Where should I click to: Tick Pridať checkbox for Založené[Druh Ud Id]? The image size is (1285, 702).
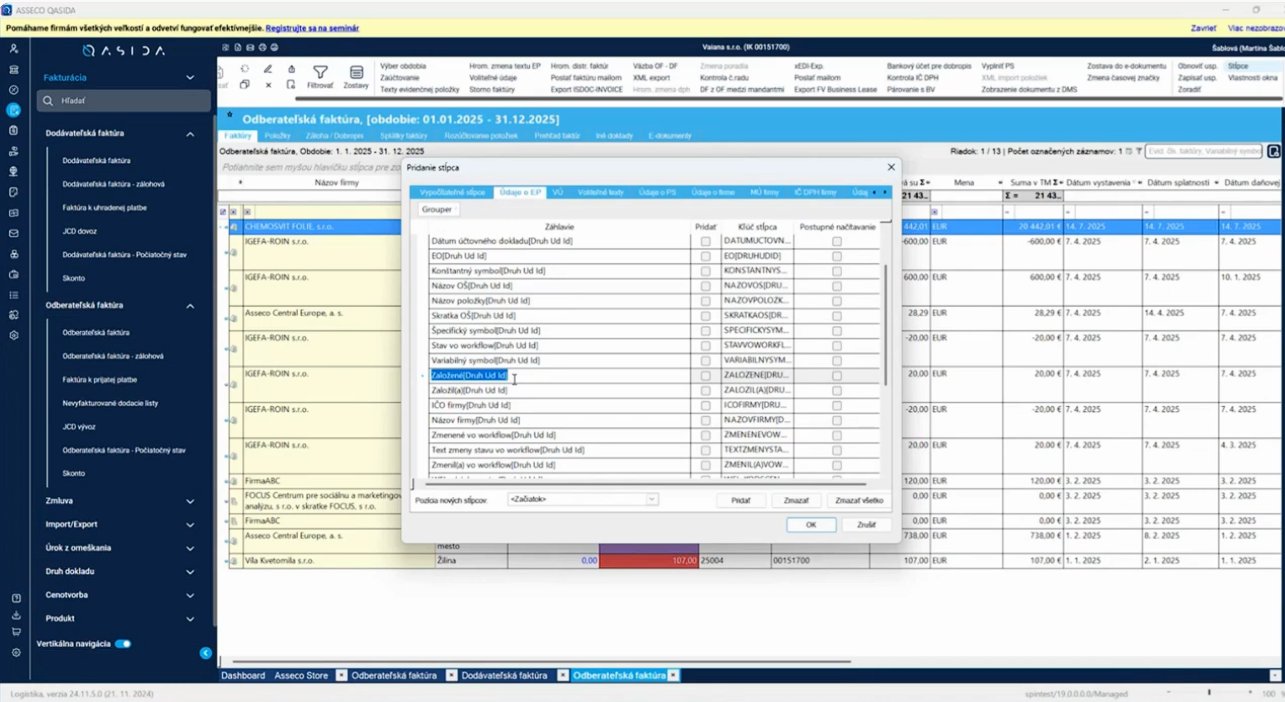click(706, 376)
